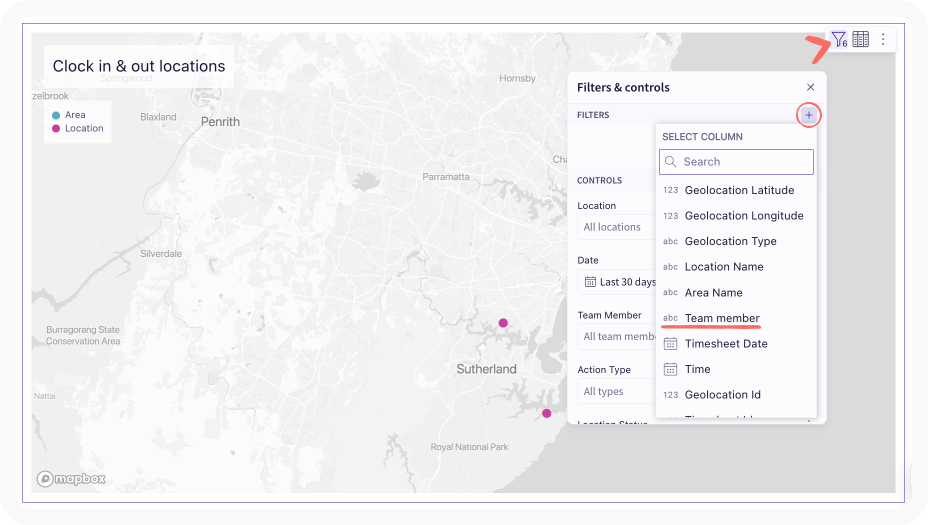The image size is (928, 525).
Task: Click the magnifier icon in the search box
Action: [x=671, y=162]
